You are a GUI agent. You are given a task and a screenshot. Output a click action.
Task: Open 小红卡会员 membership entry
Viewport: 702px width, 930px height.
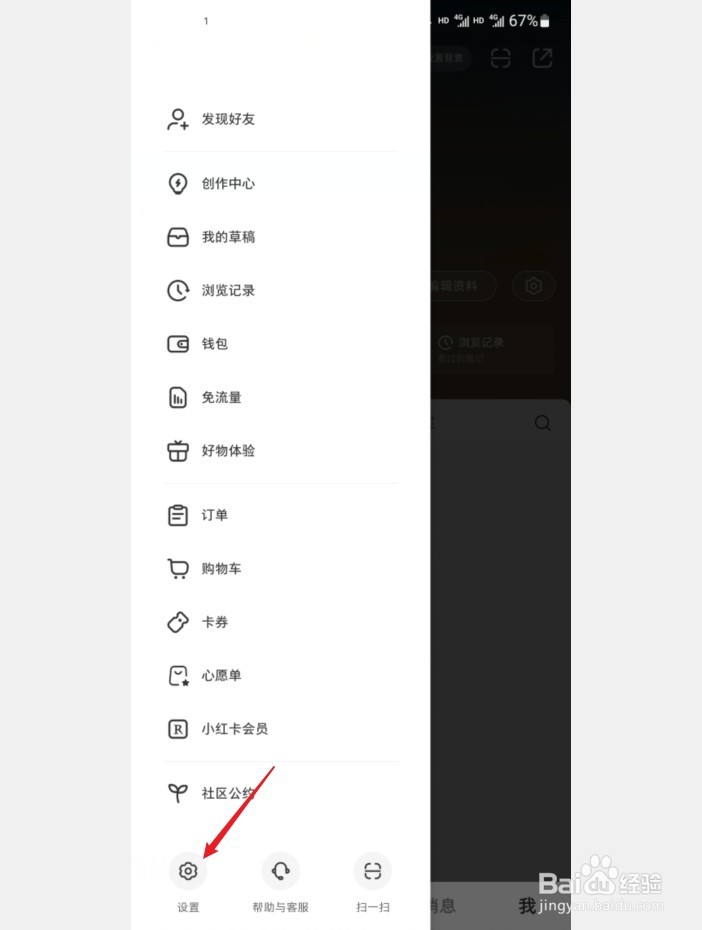(x=281, y=729)
